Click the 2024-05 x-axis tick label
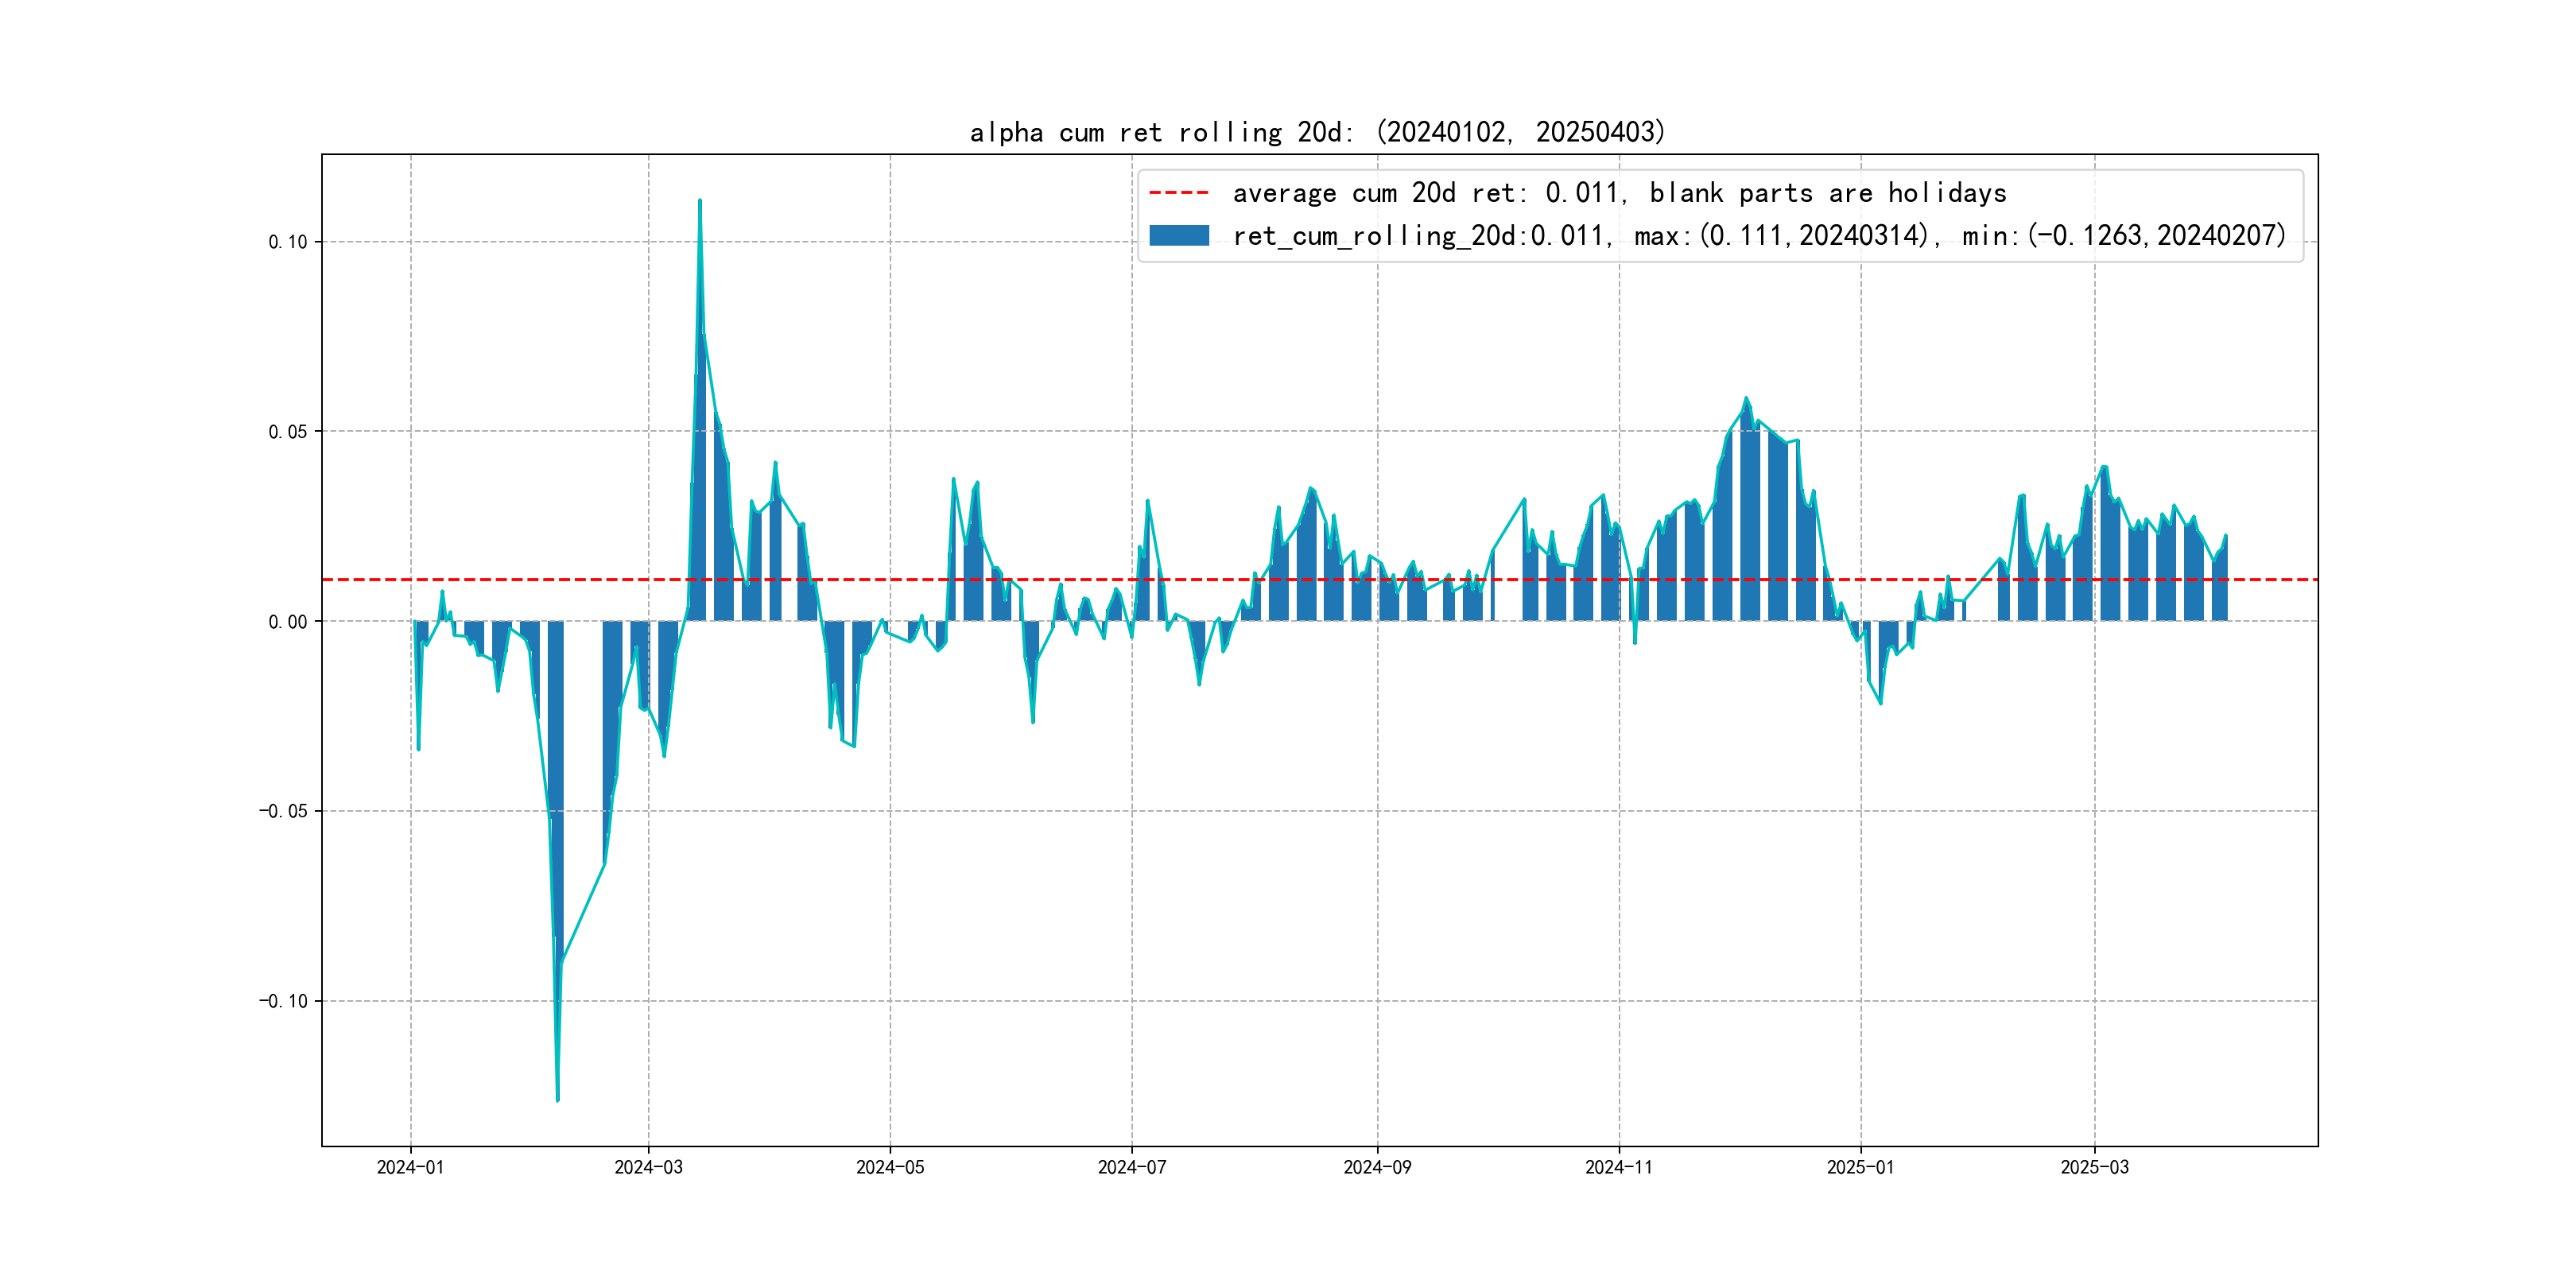The height and width of the screenshot is (1288, 2576). pyautogui.click(x=890, y=1167)
